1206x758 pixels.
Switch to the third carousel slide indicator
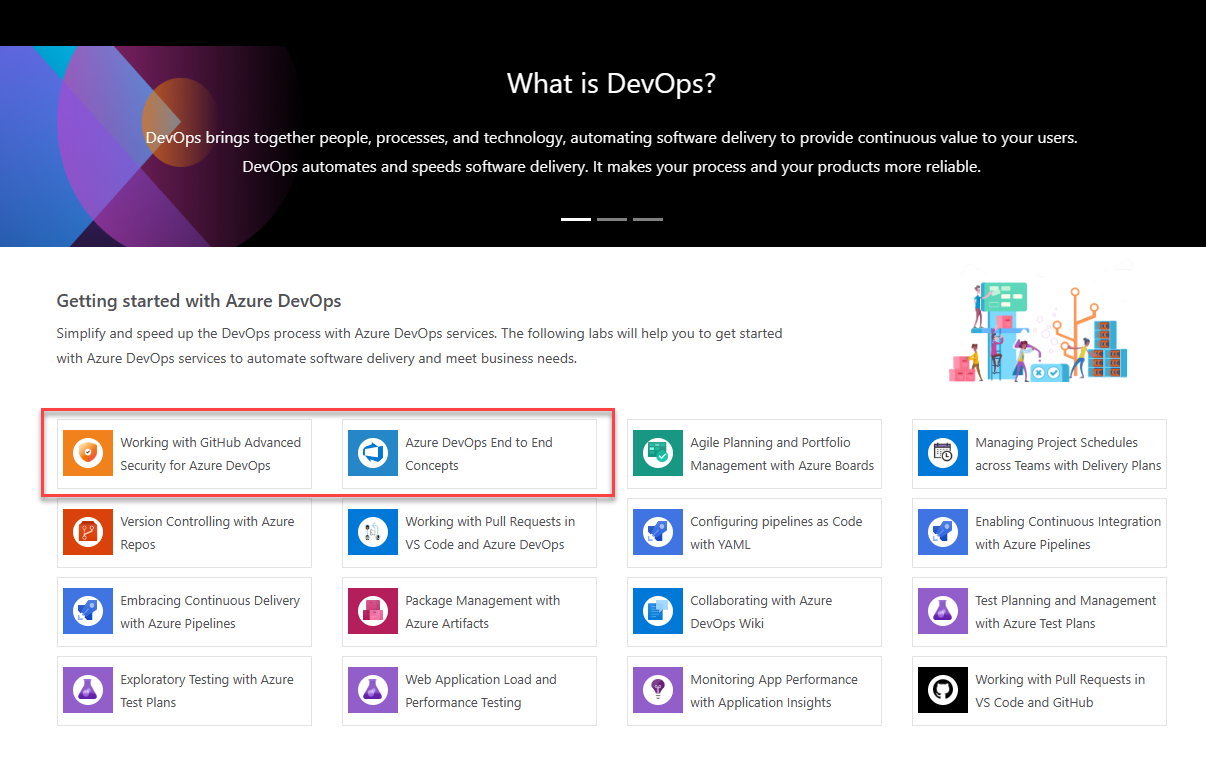coord(648,218)
